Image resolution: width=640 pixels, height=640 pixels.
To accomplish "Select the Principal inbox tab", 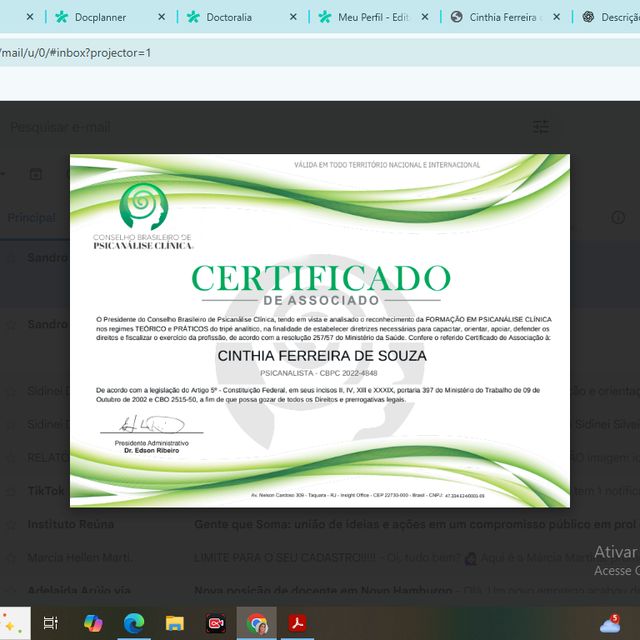I will (x=32, y=218).
